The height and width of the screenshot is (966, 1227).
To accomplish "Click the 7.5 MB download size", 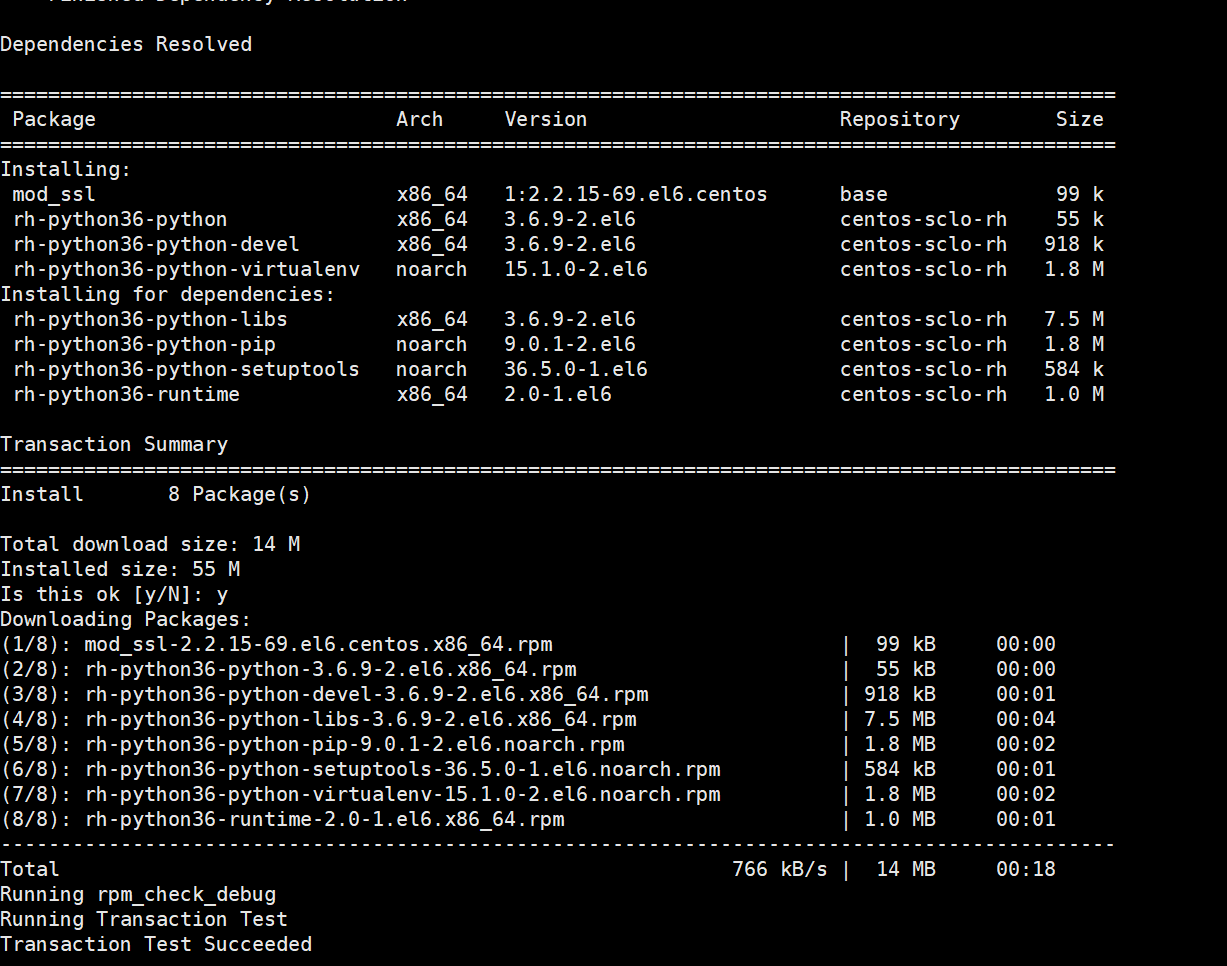I will click(x=900, y=719).
